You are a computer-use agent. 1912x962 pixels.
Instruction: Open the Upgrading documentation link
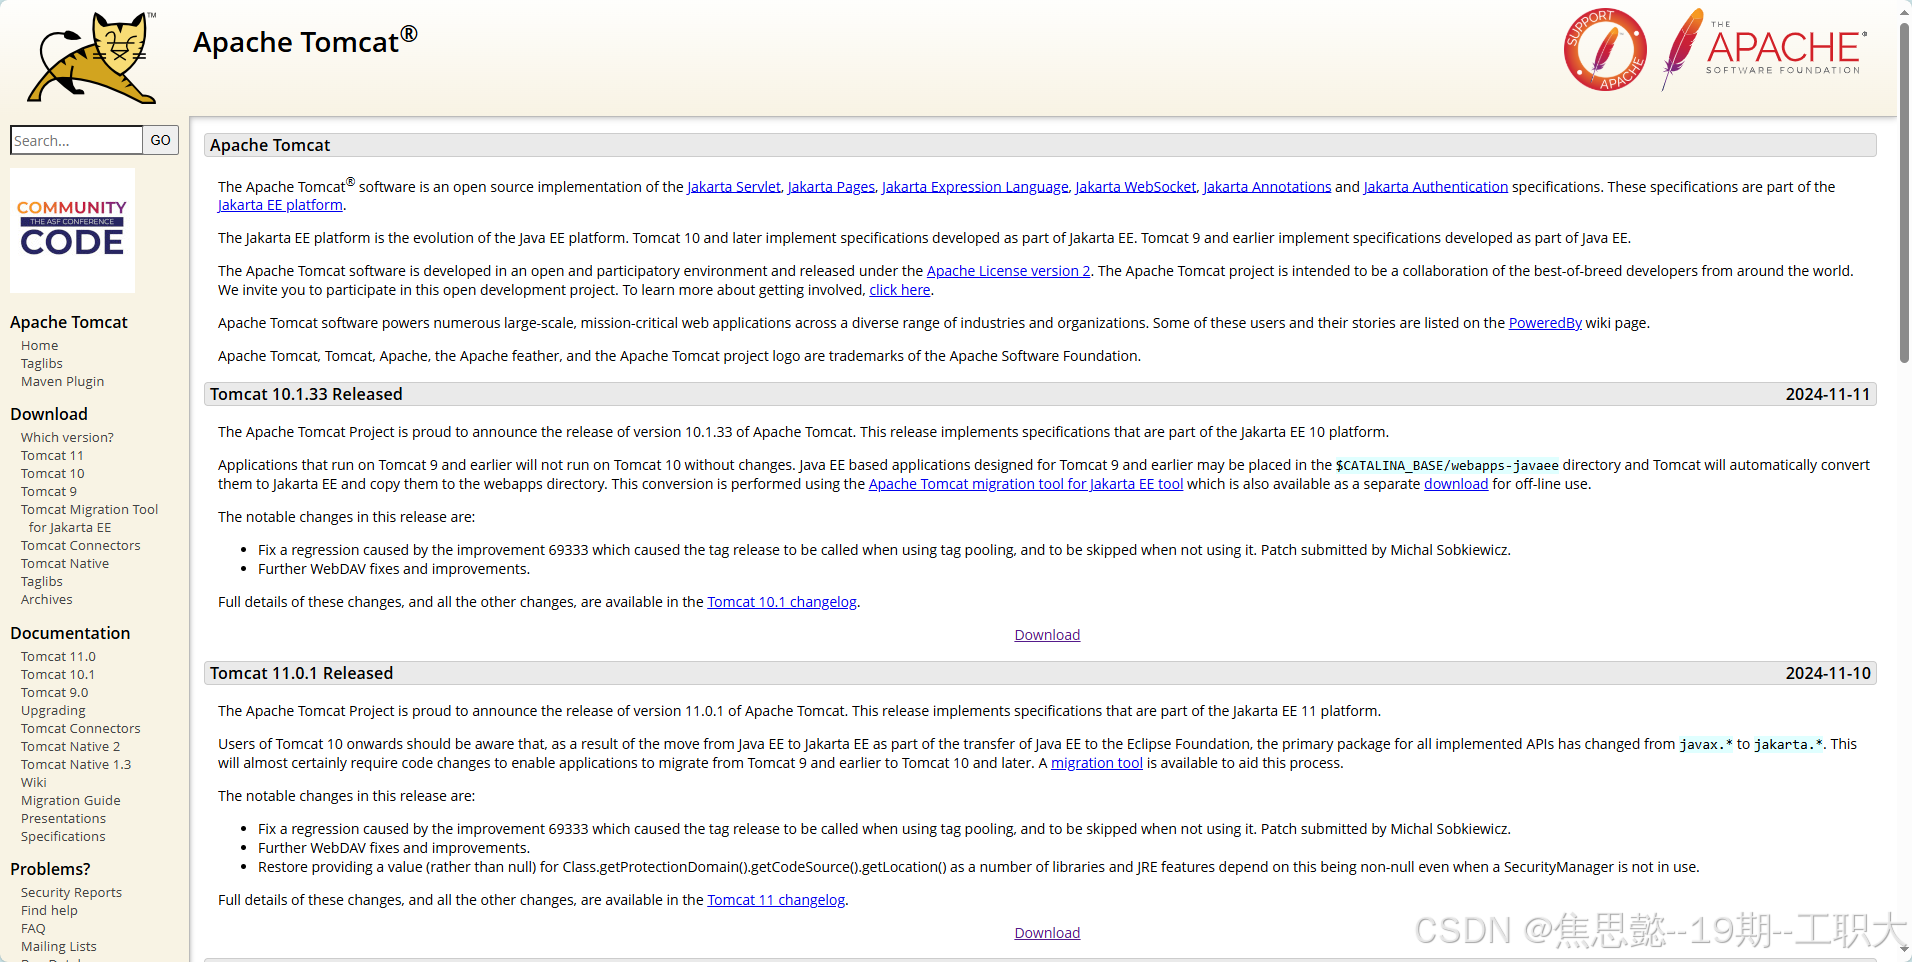(x=53, y=710)
